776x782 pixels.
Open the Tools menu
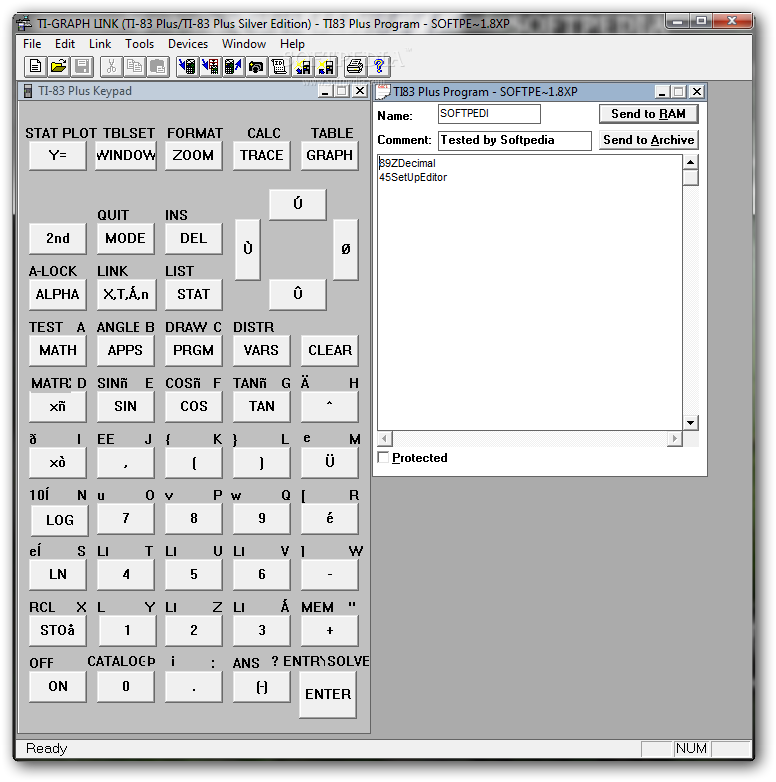[140, 44]
